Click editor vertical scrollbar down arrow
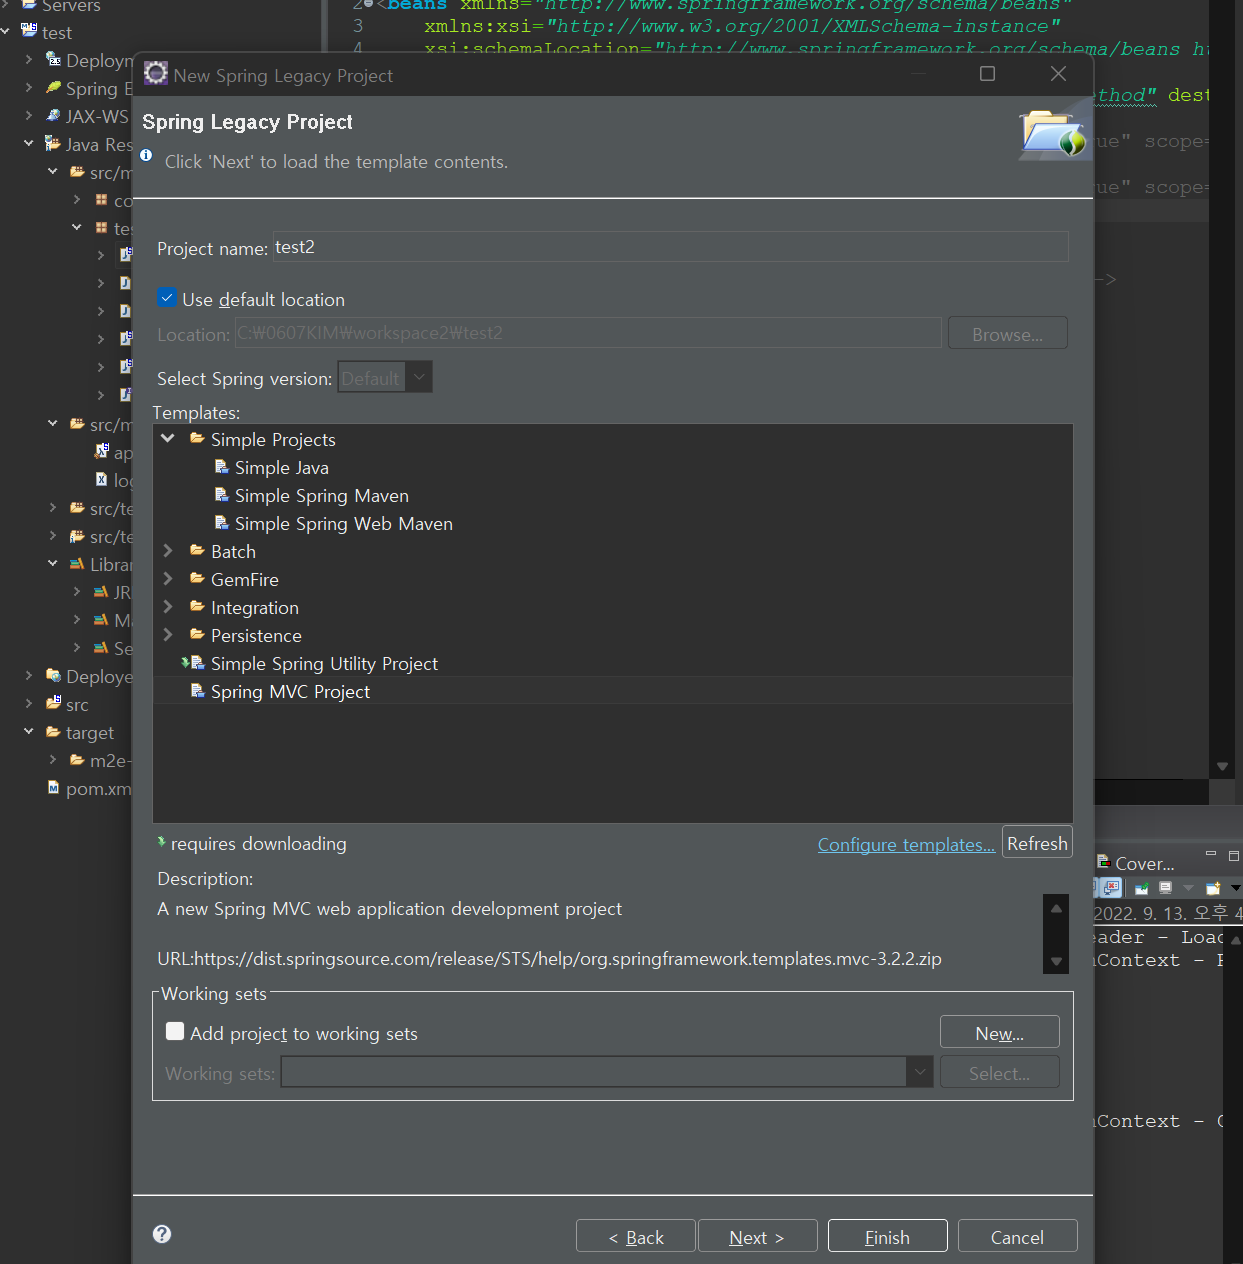The height and width of the screenshot is (1264, 1243). point(1222,766)
